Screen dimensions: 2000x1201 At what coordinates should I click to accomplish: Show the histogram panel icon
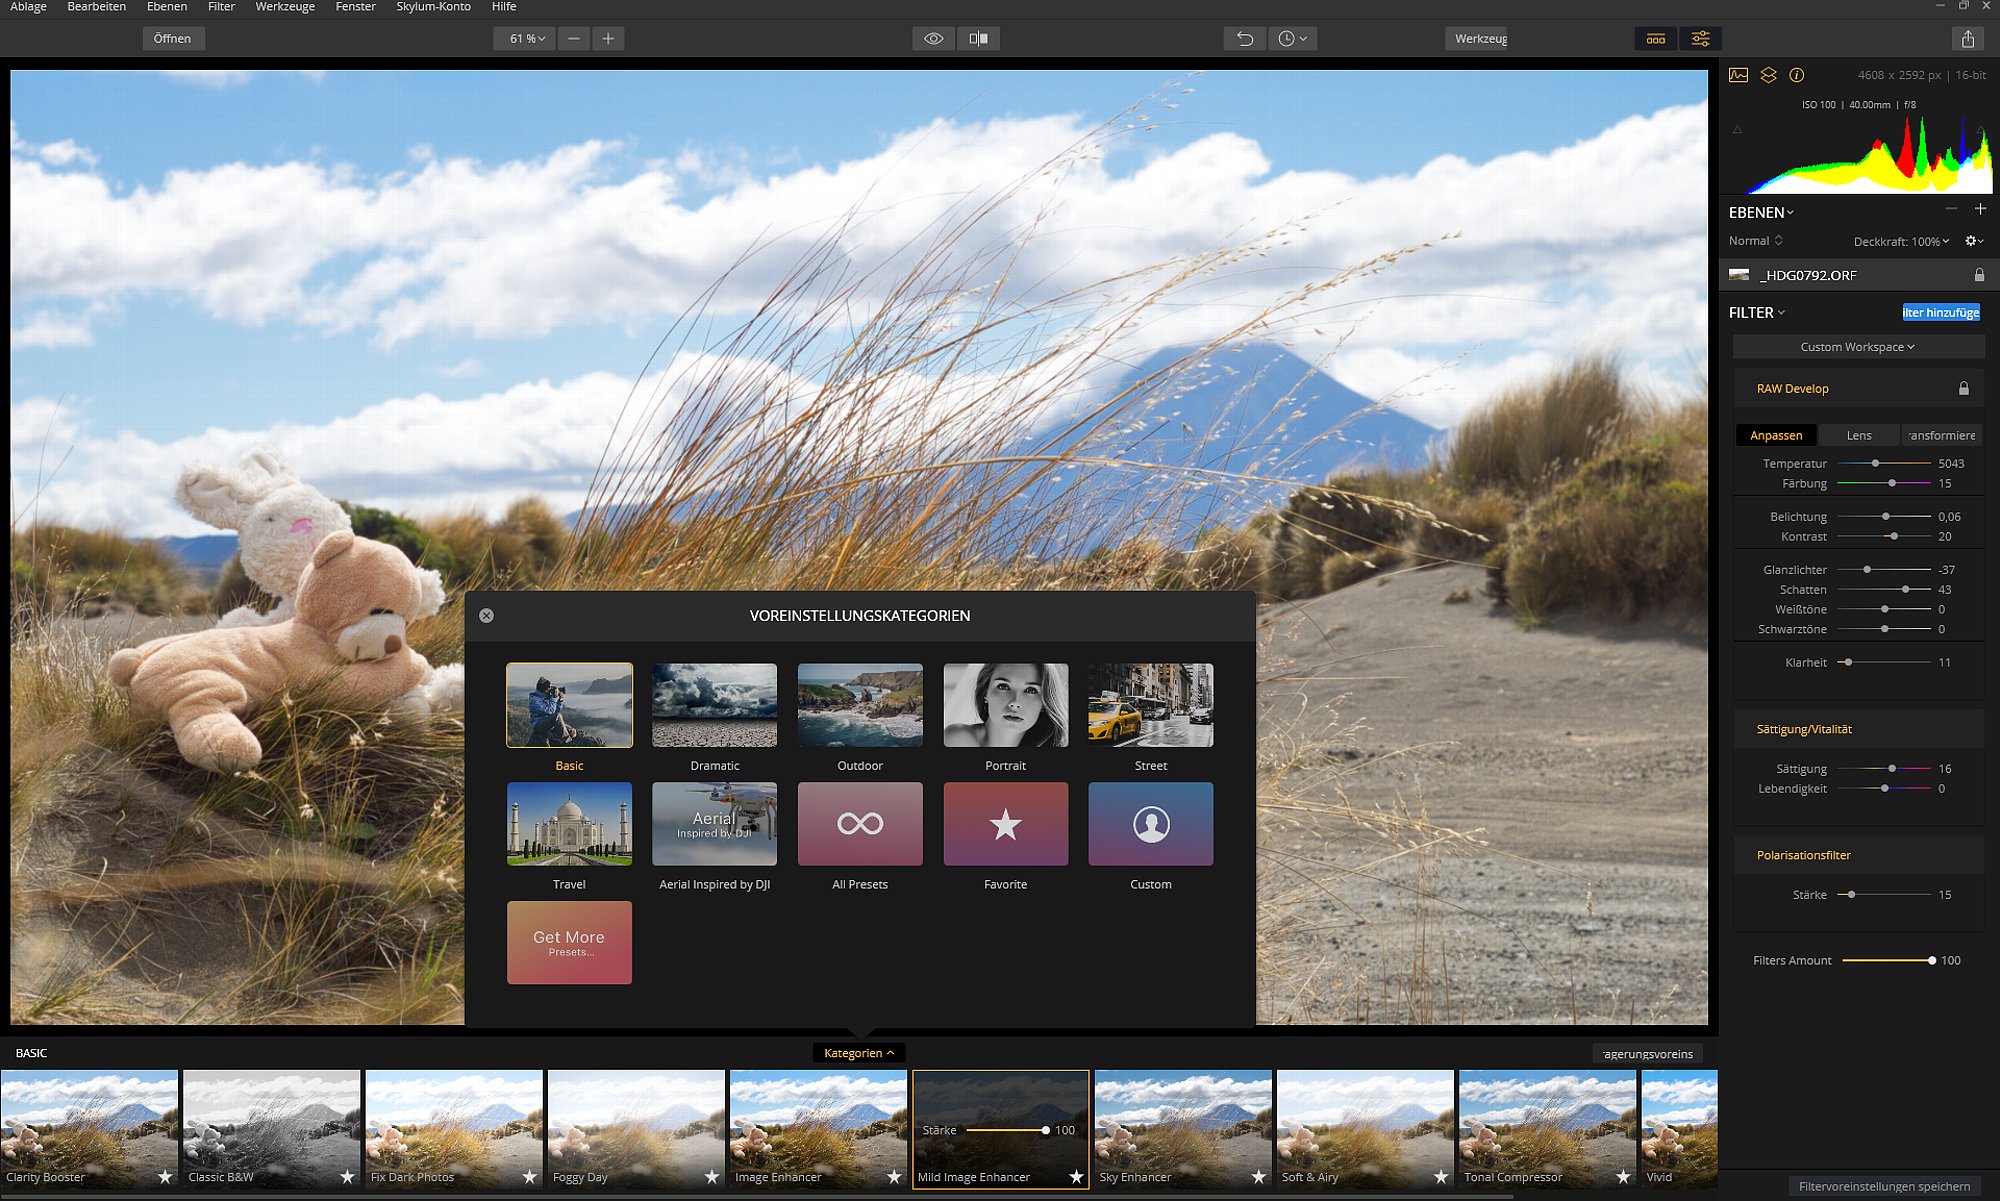coord(1738,75)
